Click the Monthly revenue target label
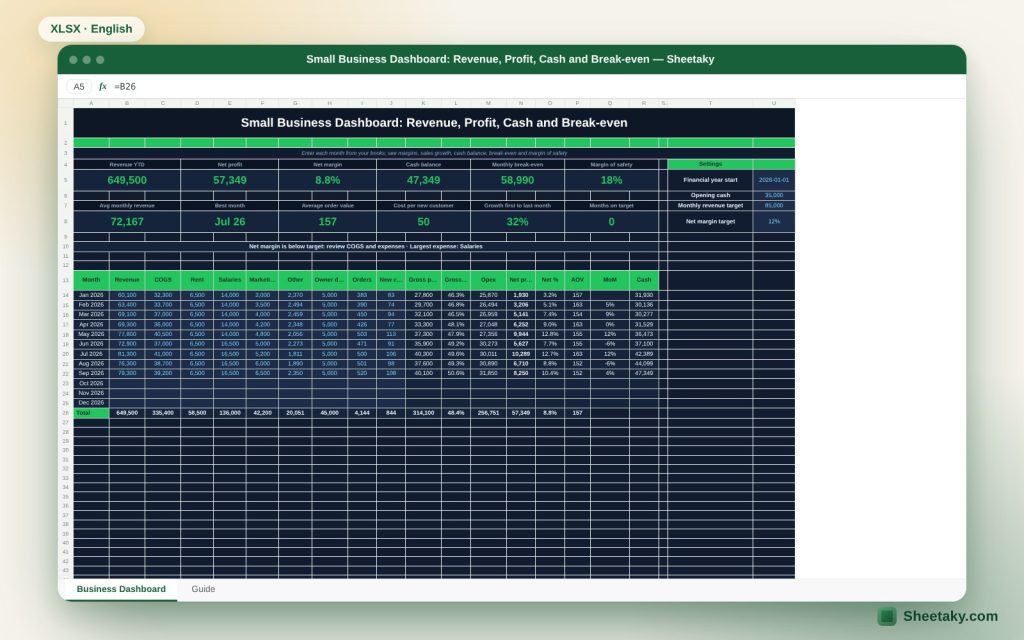1024x640 pixels. tap(710, 206)
